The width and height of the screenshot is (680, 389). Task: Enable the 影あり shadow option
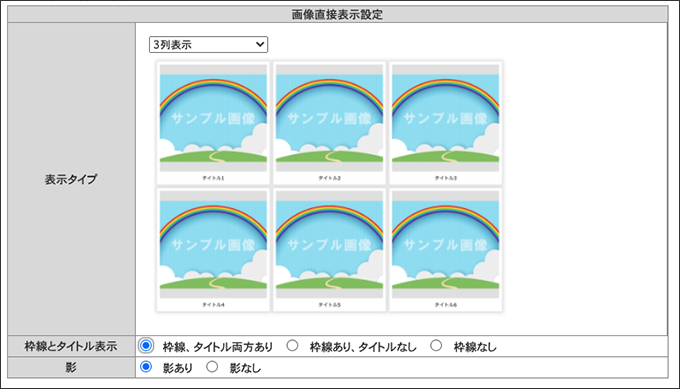146,367
